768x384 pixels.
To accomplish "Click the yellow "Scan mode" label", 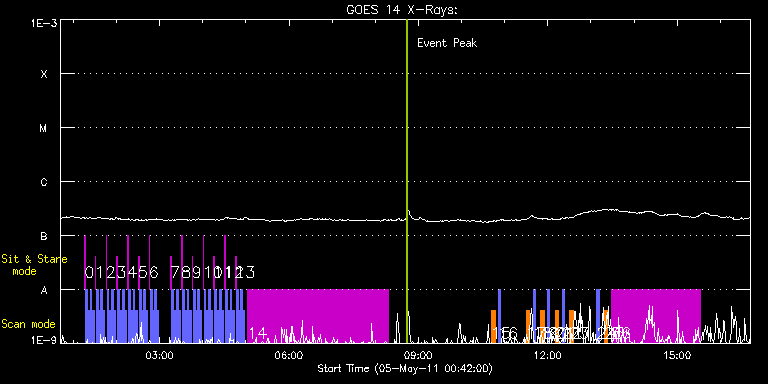I will (28, 324).
